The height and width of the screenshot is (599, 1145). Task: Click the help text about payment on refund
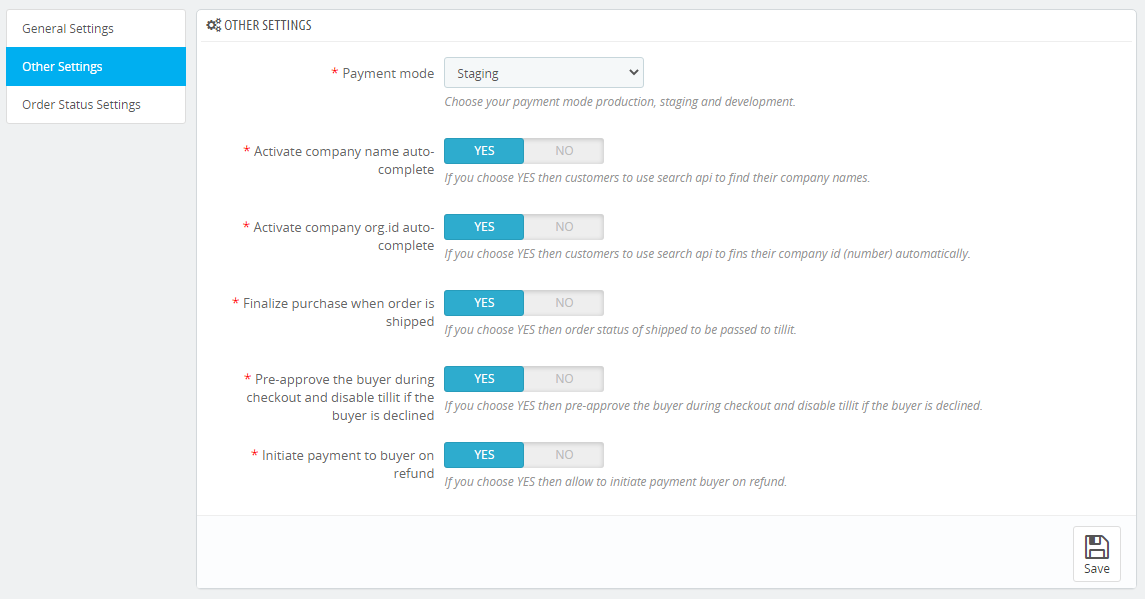616,481
